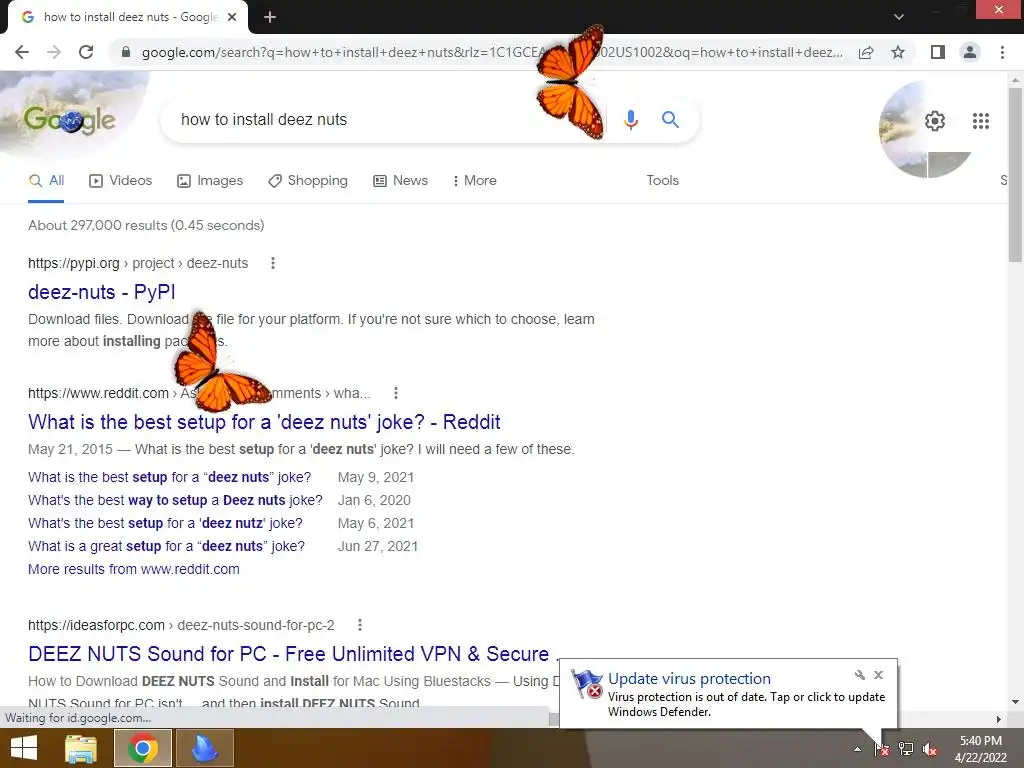The width and height of the screenshot is (1024, 768).
Task: Expand the More search options menu
Action: [x=475, y=181]
